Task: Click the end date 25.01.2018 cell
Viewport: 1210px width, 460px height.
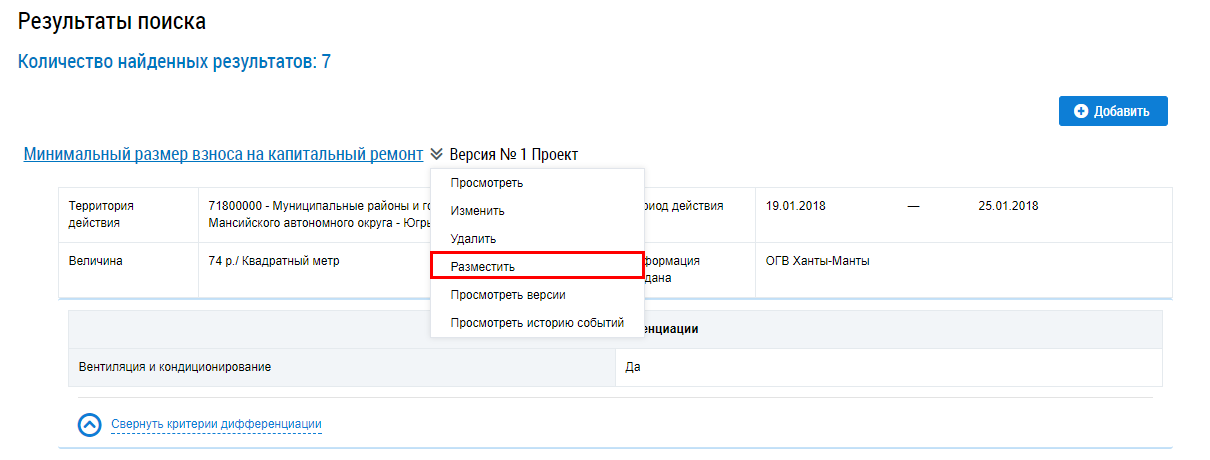Action: (1008, 206)
